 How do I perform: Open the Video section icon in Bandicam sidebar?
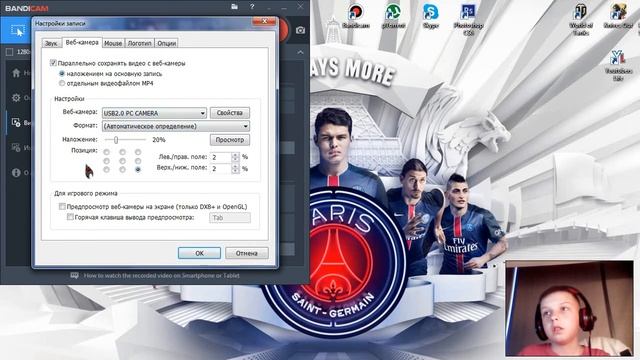pyautogui.click(x=16, y=122)
